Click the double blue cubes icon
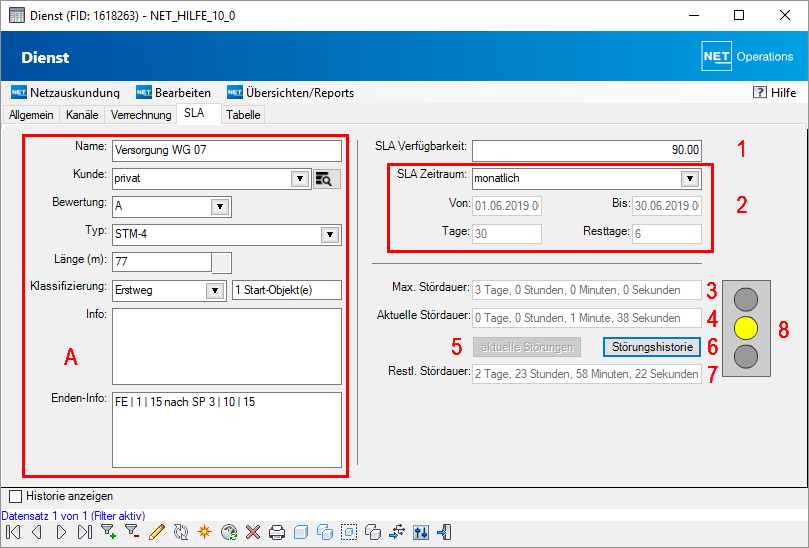This screenshot has width=809, height=548. (325, 532)
